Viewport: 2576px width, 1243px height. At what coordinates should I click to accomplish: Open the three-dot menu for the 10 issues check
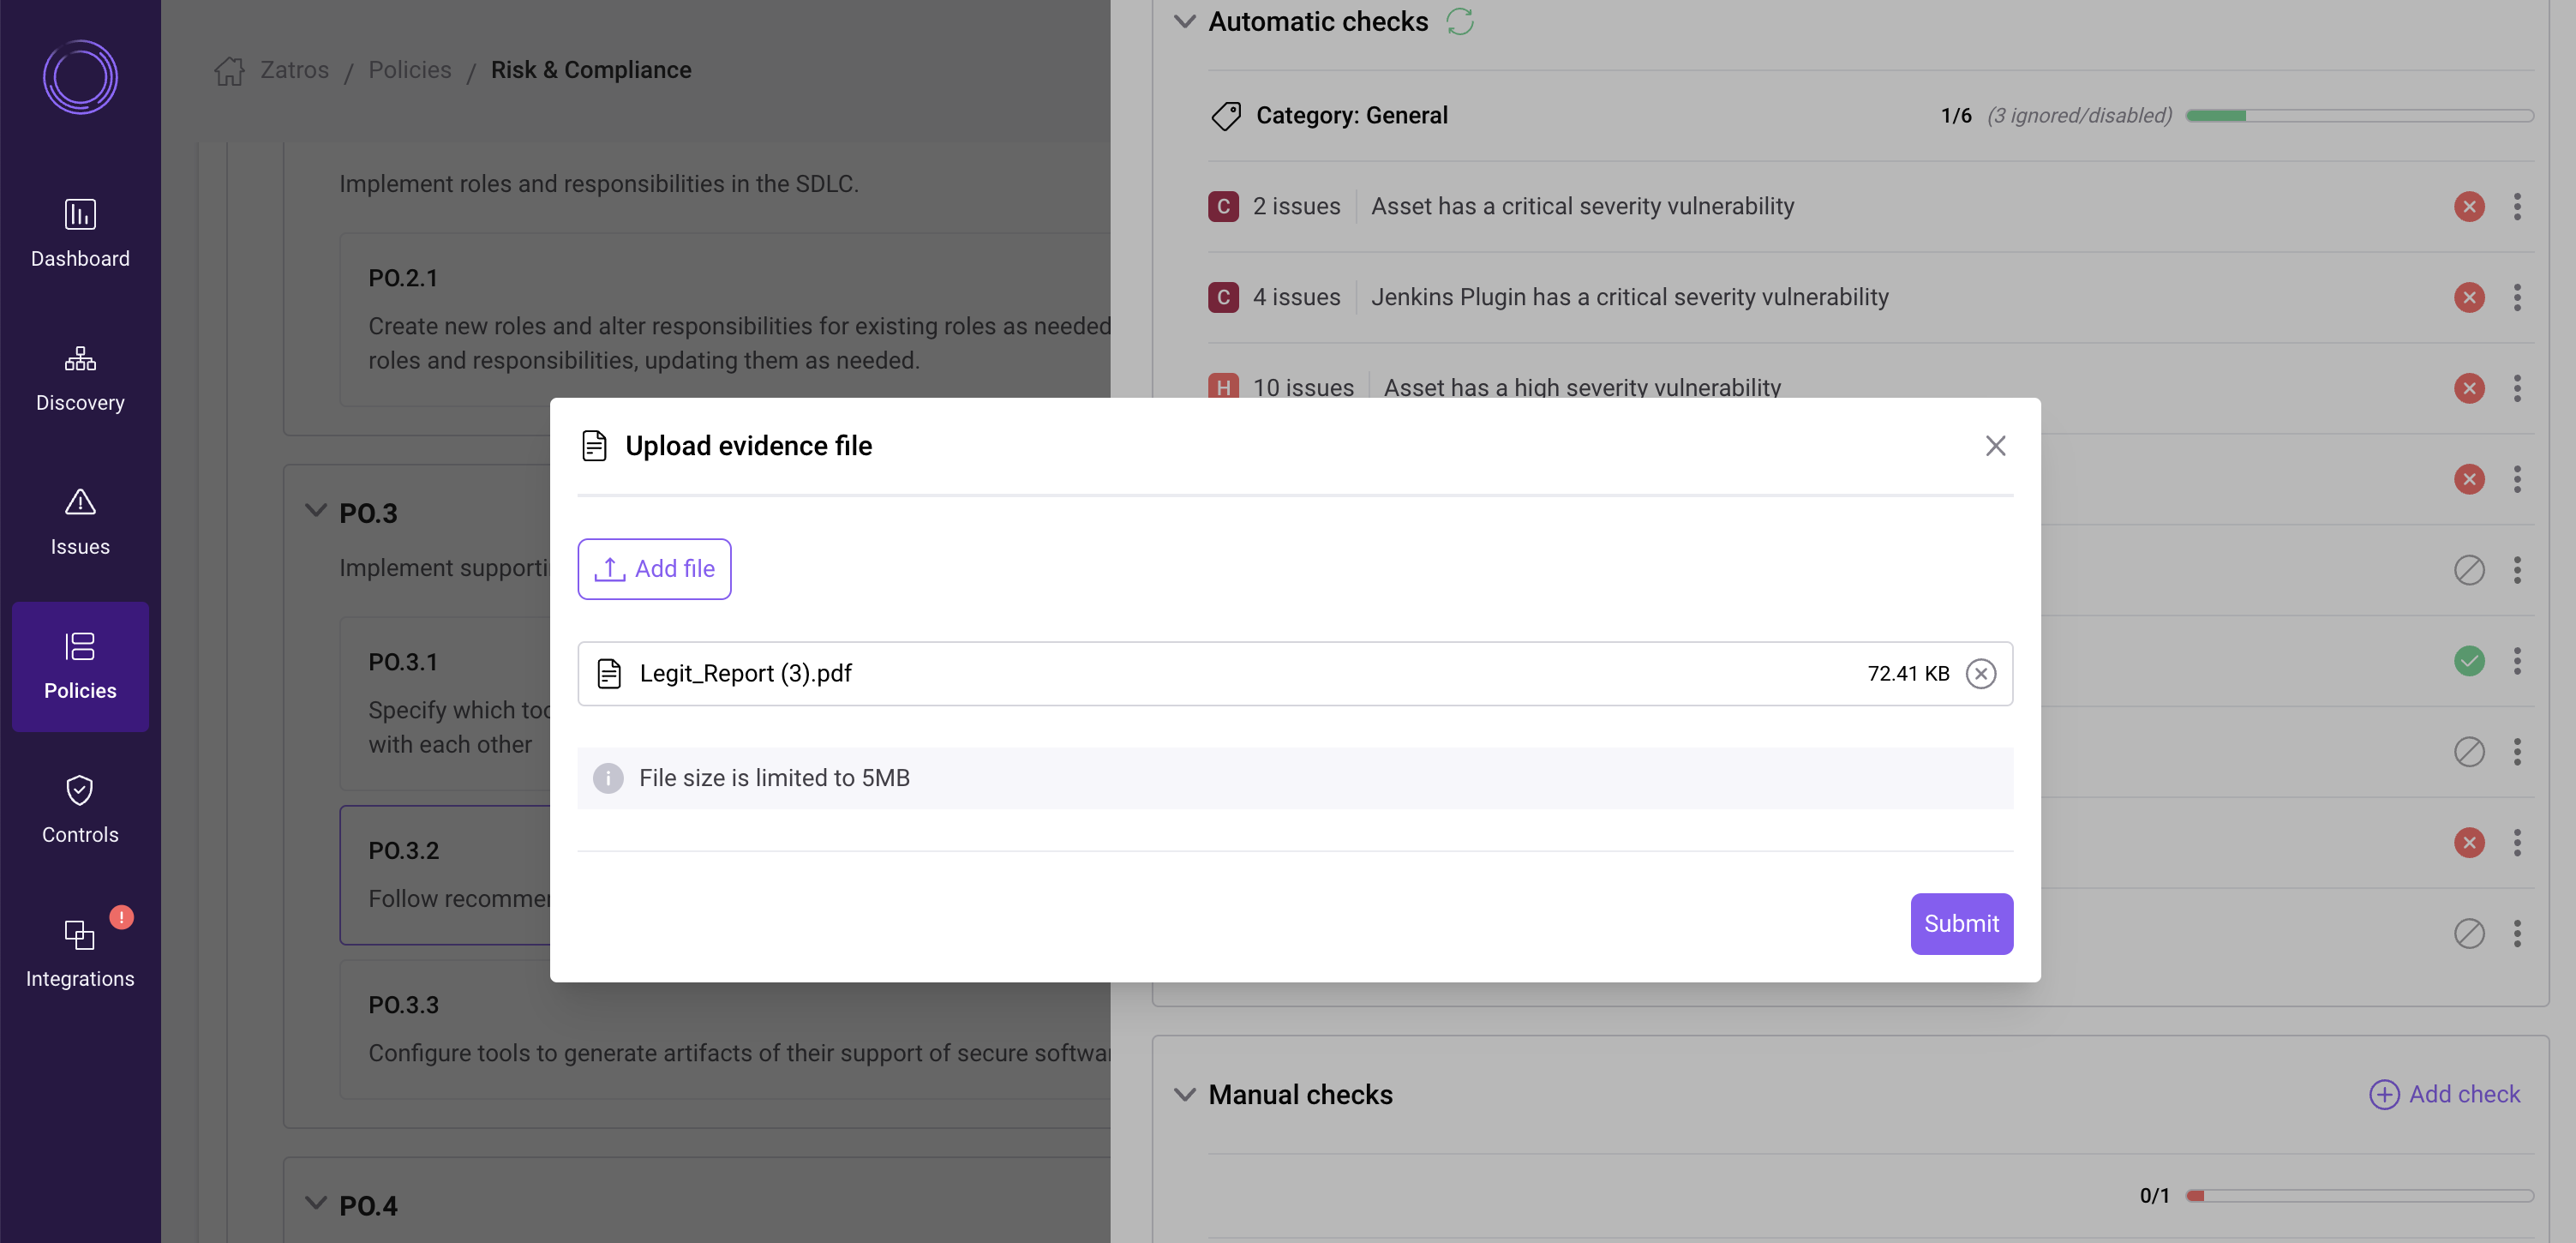[2518, 388]
